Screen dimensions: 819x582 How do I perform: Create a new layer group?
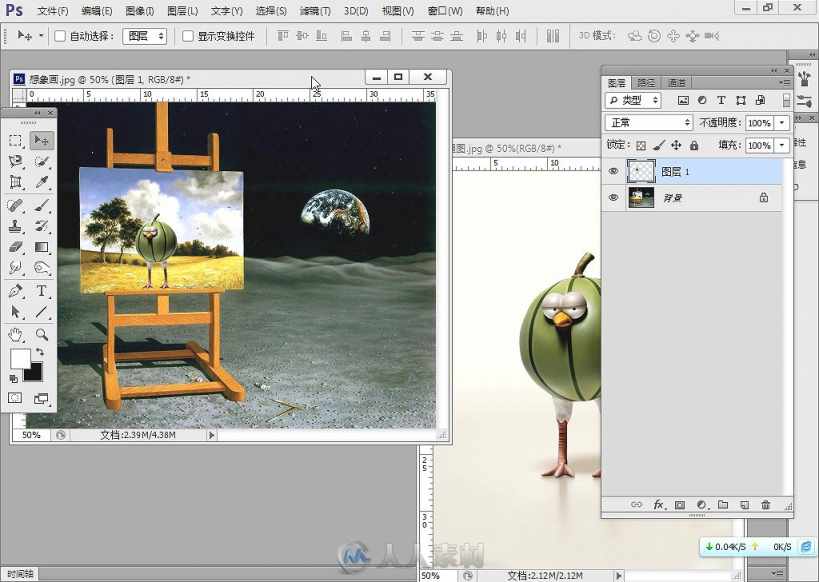pos(723,505)
